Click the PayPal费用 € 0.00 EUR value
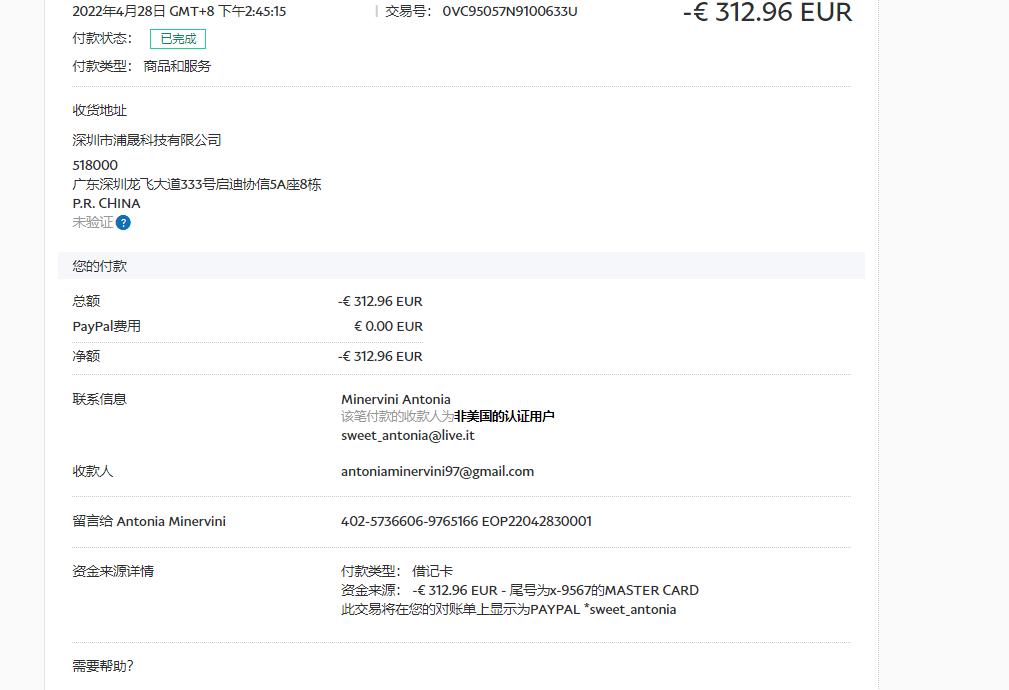1009x690 pixels. pos(388,326)
